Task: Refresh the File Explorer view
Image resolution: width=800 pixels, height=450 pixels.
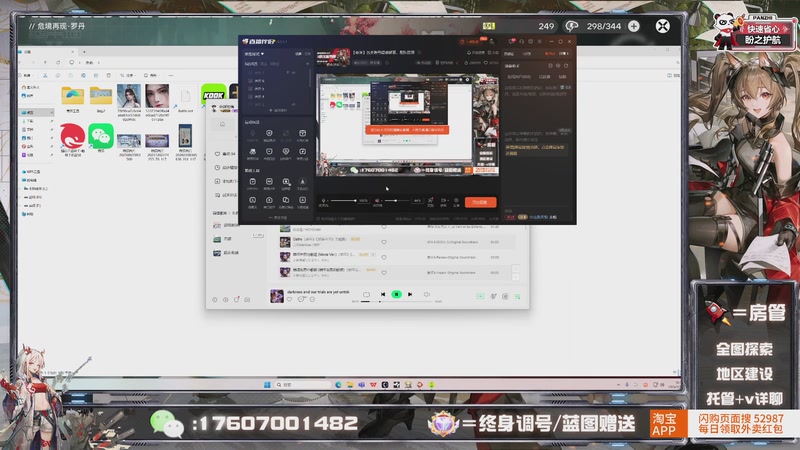Action: pyautogui.click(x=58, y=62)
